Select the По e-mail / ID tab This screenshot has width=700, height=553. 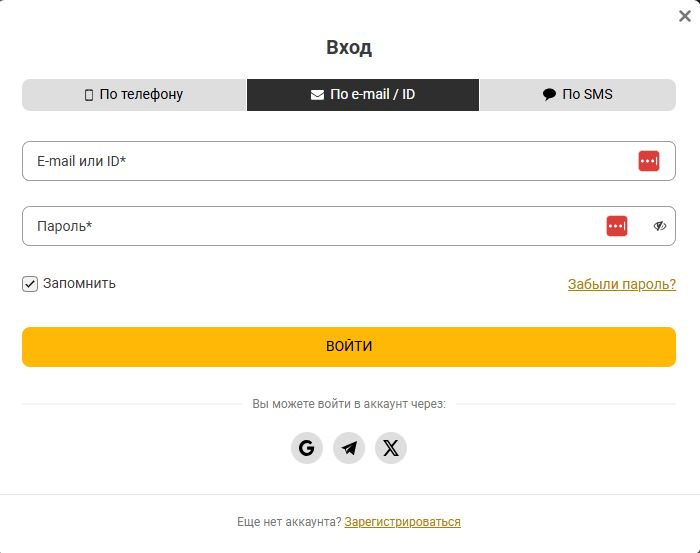tap(363, 95)
